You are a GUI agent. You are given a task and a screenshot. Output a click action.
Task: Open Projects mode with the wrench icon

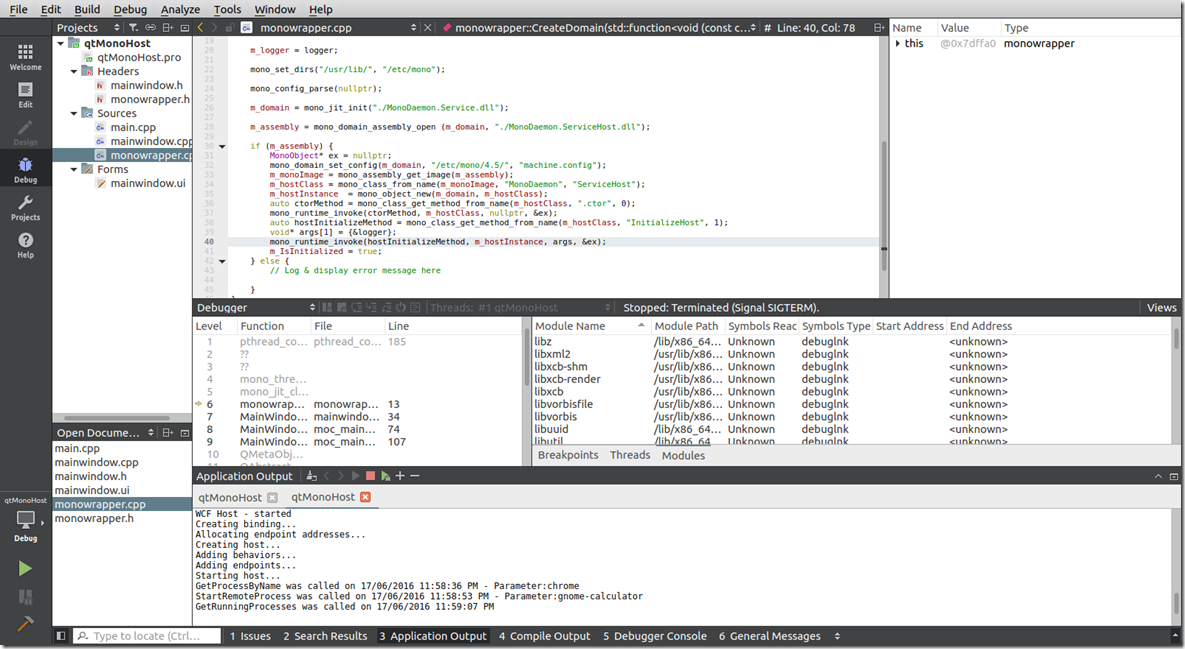[x=25, y=207]
